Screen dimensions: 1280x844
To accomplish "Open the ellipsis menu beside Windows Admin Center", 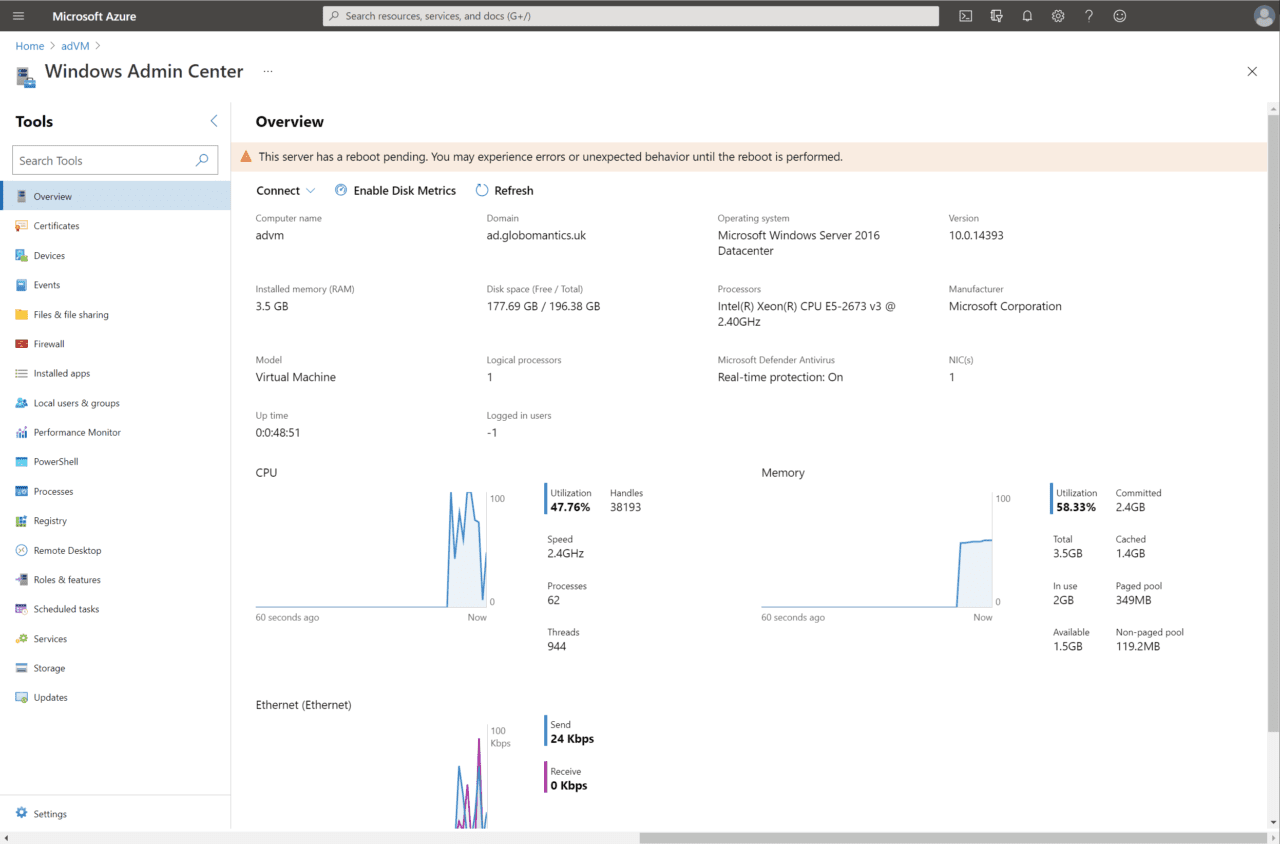I will 268,72.
